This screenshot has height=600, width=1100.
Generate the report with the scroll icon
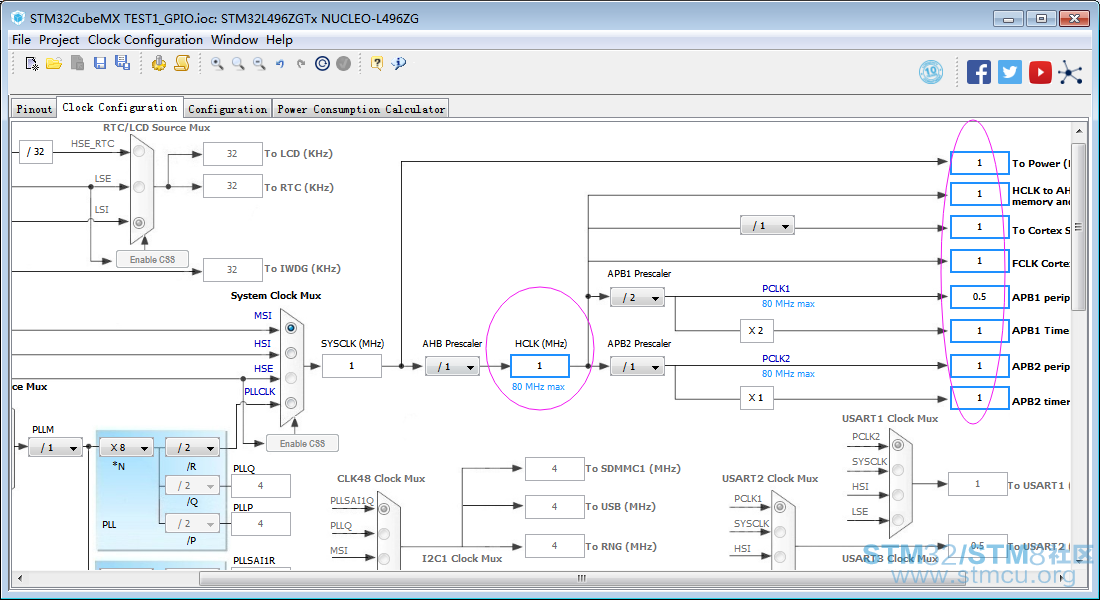[182, 64]
